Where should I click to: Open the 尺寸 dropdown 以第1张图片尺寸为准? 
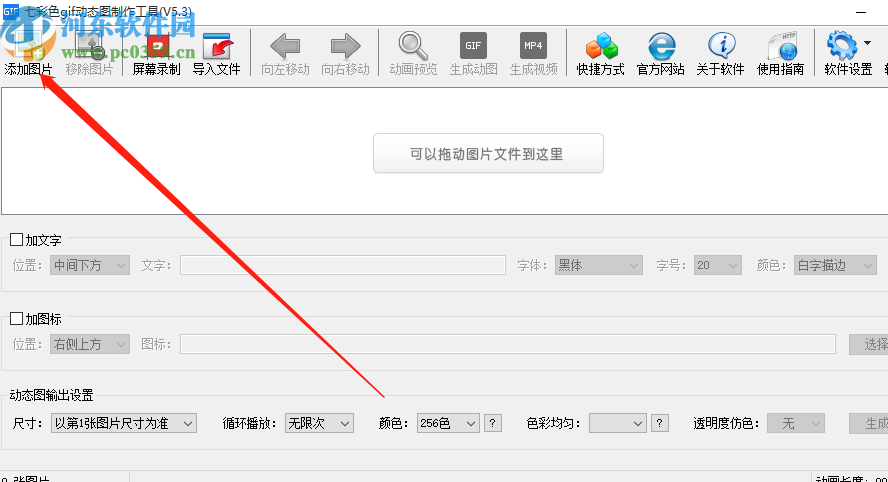click(x=123, y=423)
